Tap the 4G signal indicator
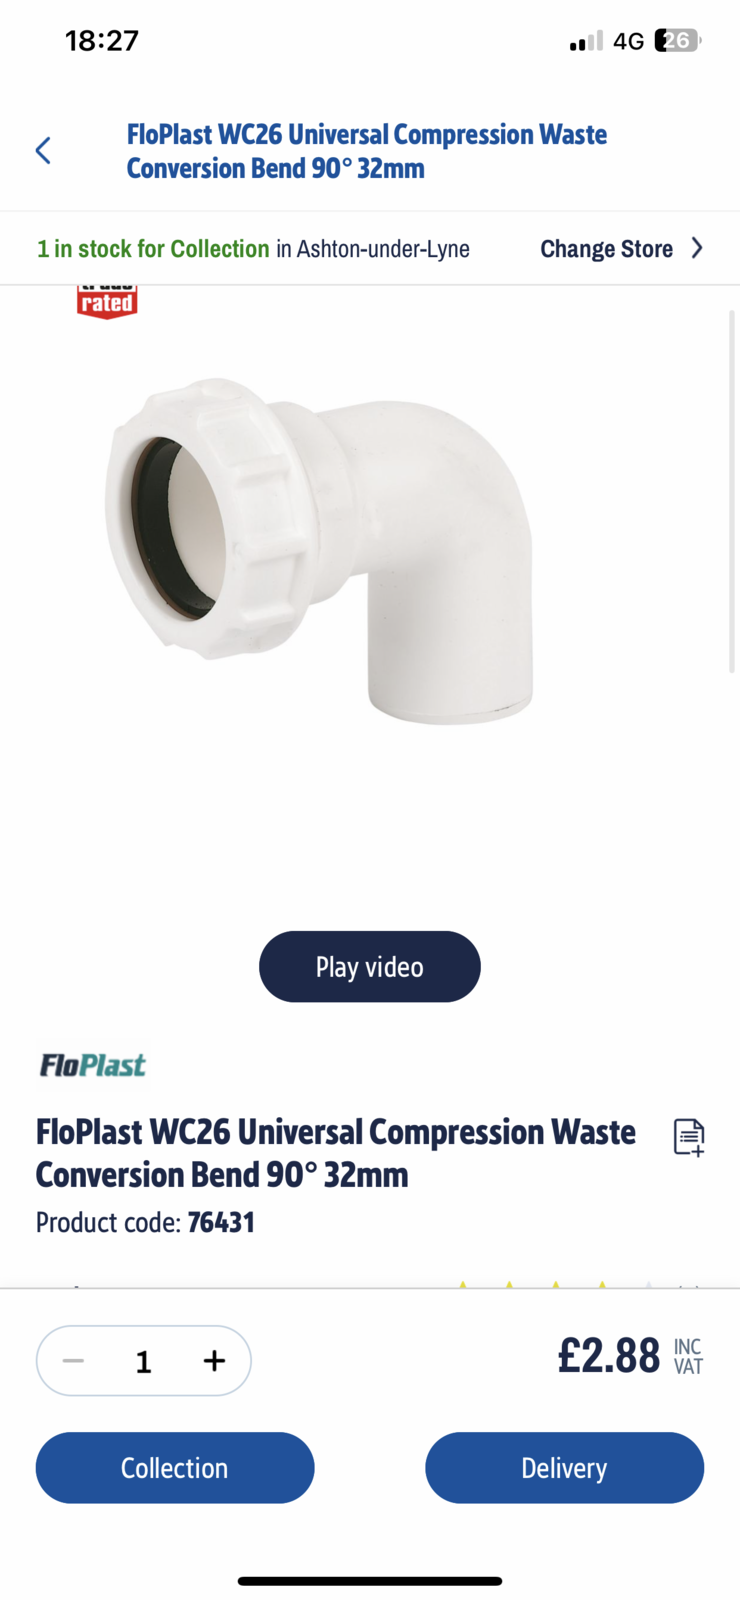Screen dimensions: 740x1600 pyautogui.click(x=628, y=41)
